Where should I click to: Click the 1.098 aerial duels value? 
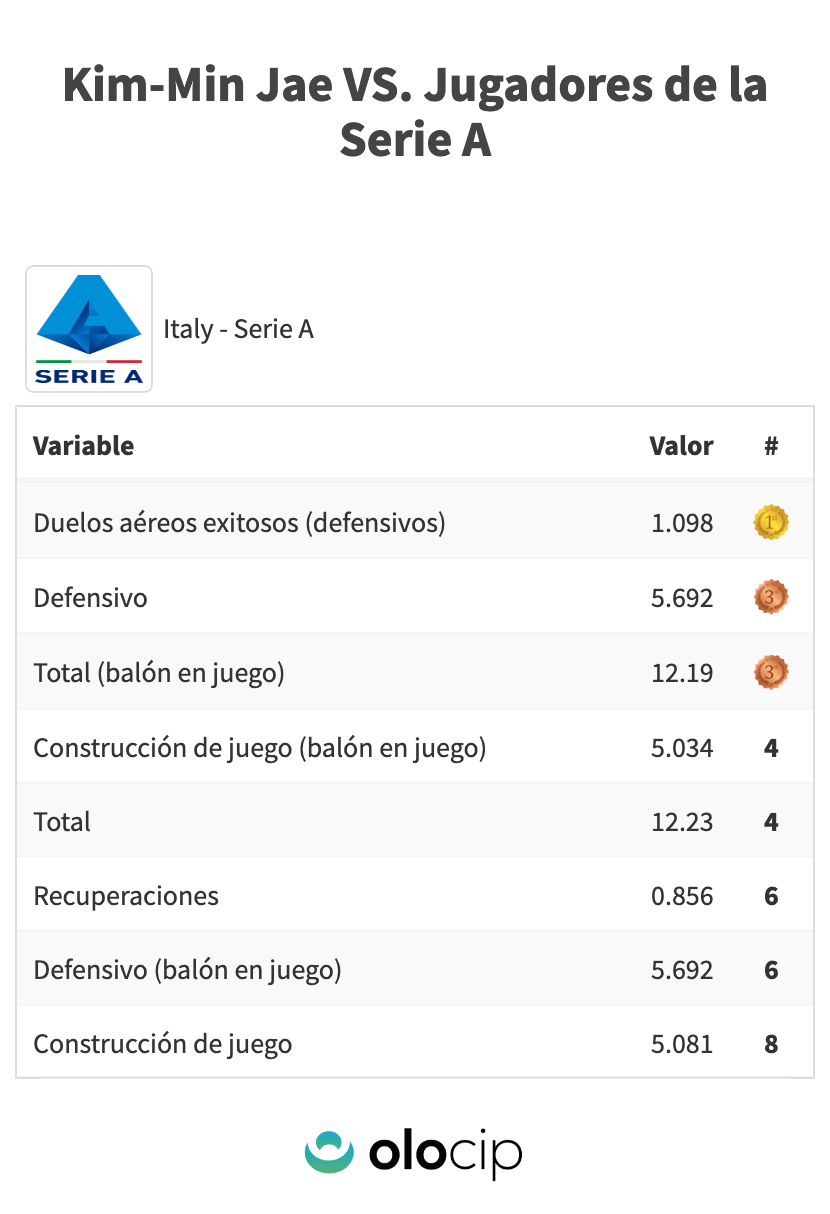[682, 523]
